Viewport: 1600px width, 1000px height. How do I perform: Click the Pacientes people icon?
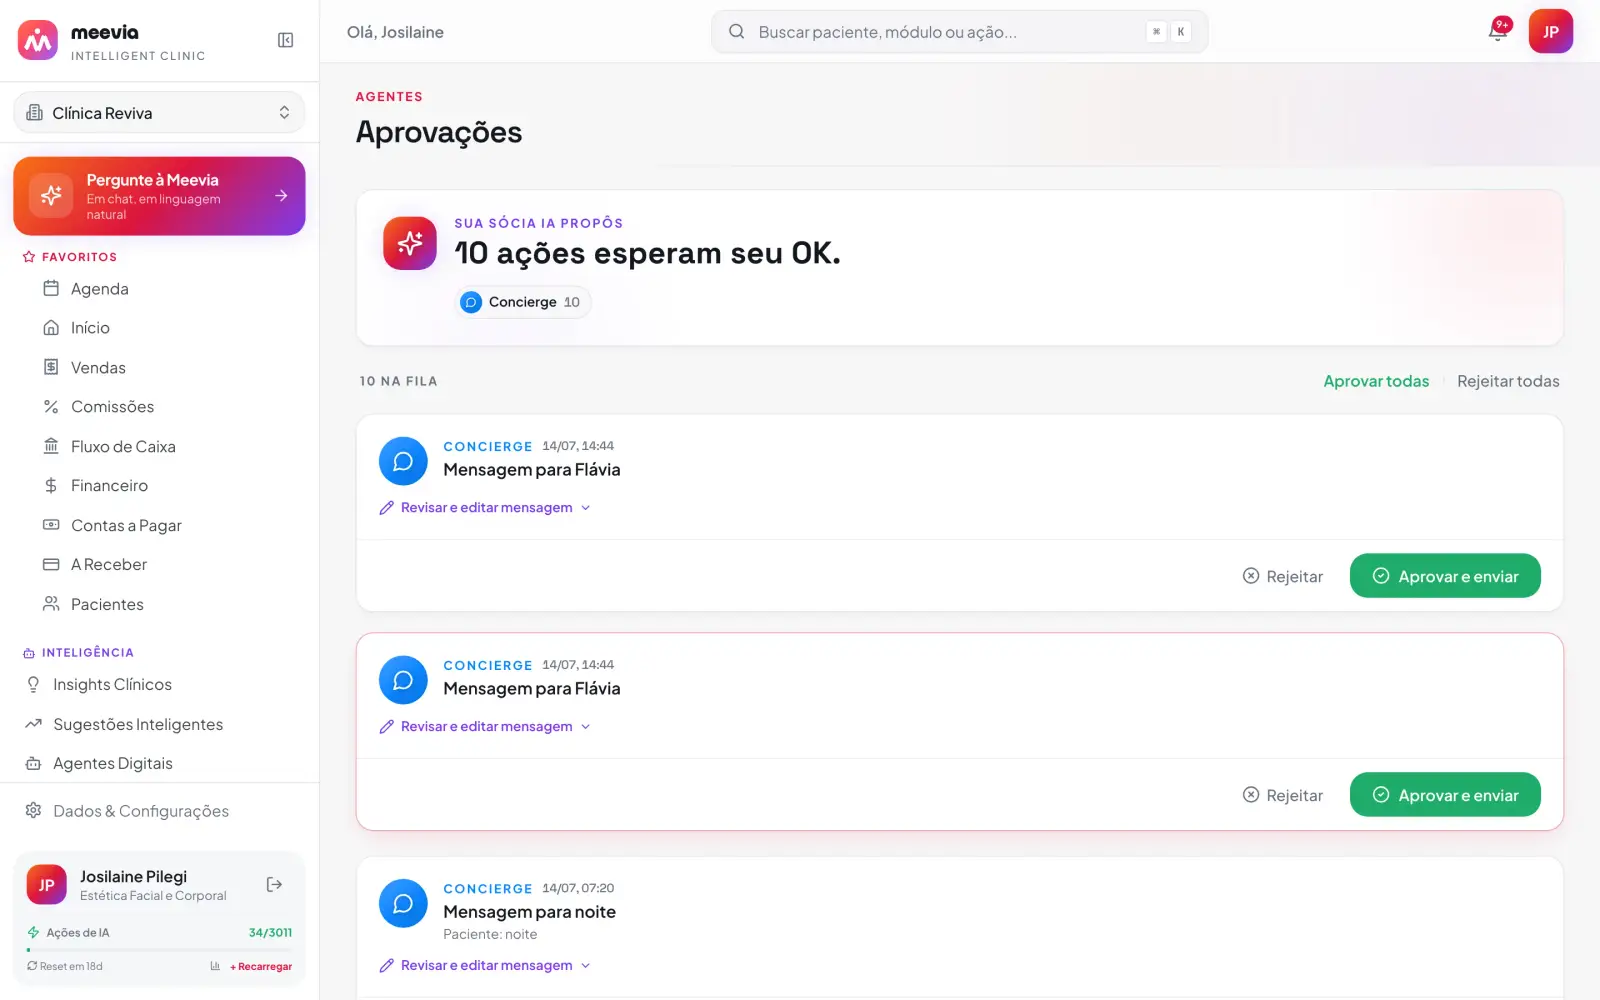click(51, 604)
